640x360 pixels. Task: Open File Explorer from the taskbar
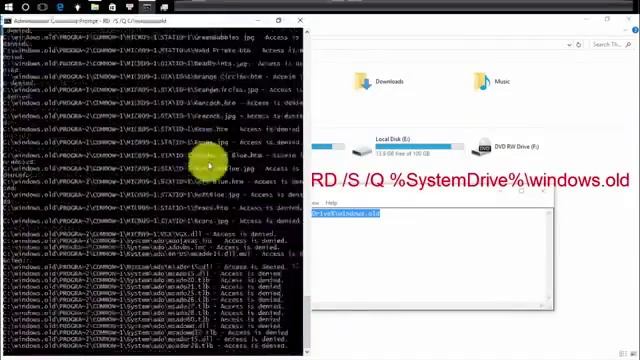click(95, 7)
